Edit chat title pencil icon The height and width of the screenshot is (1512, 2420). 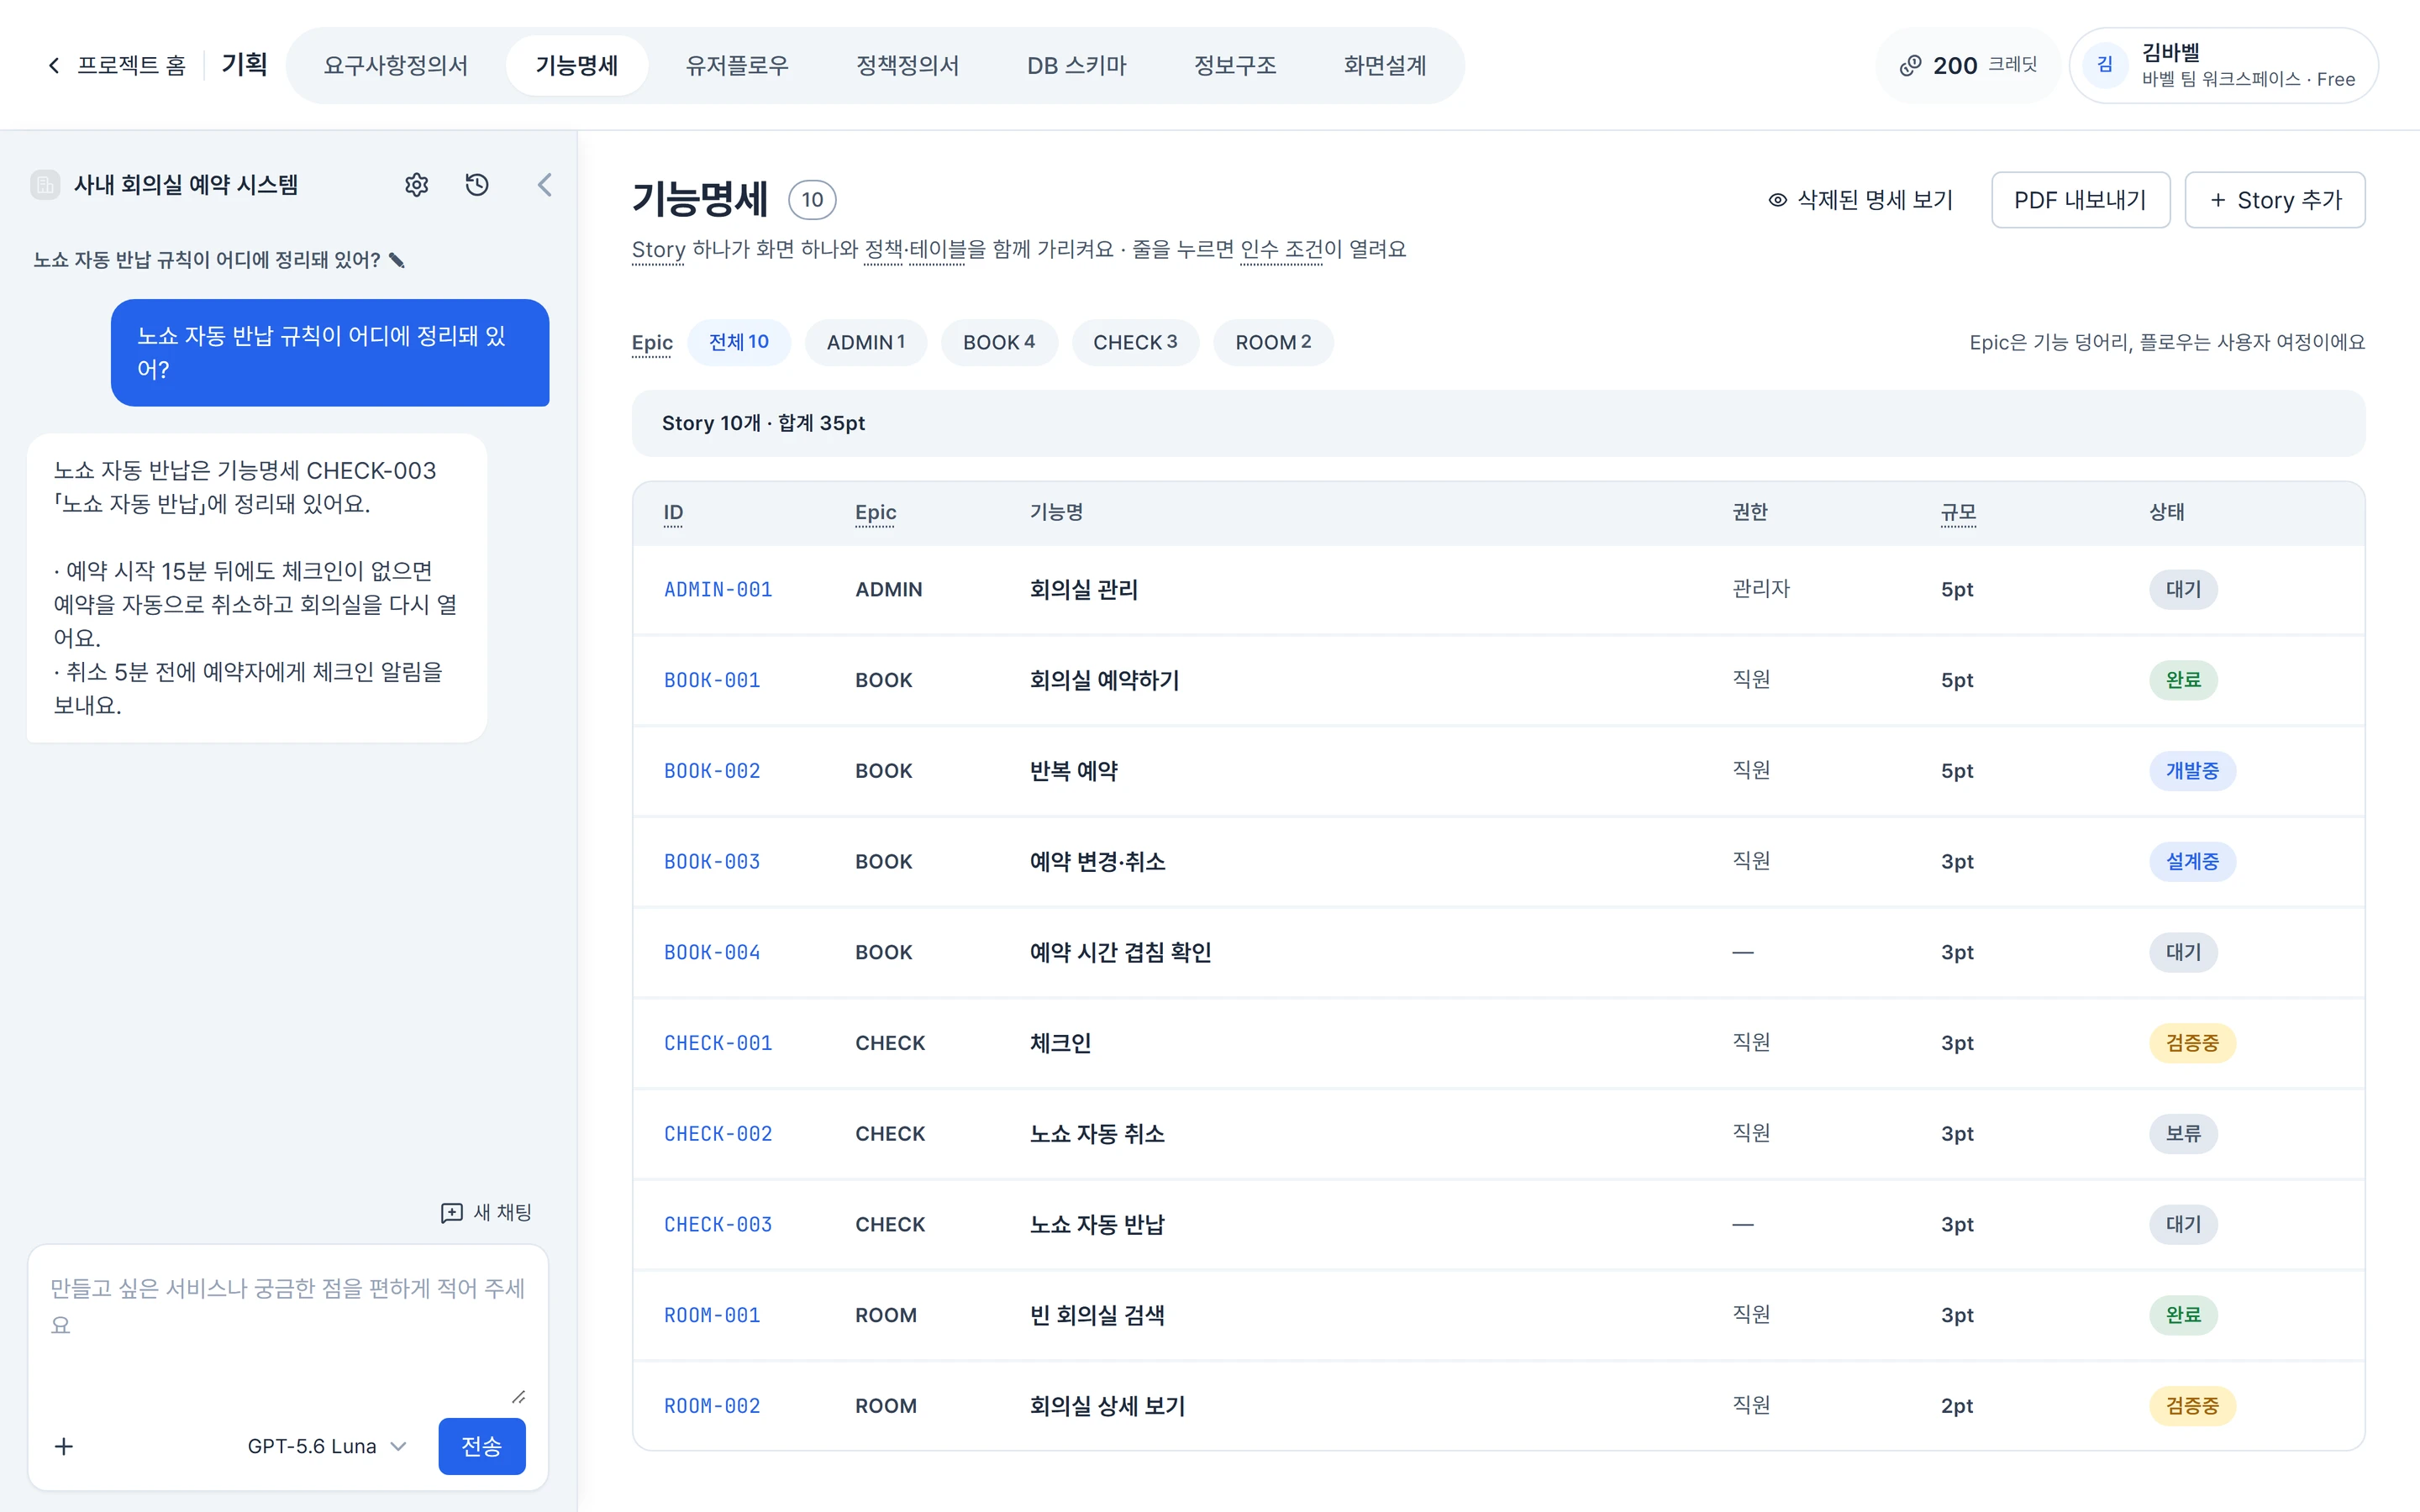(x=397, y=260)
